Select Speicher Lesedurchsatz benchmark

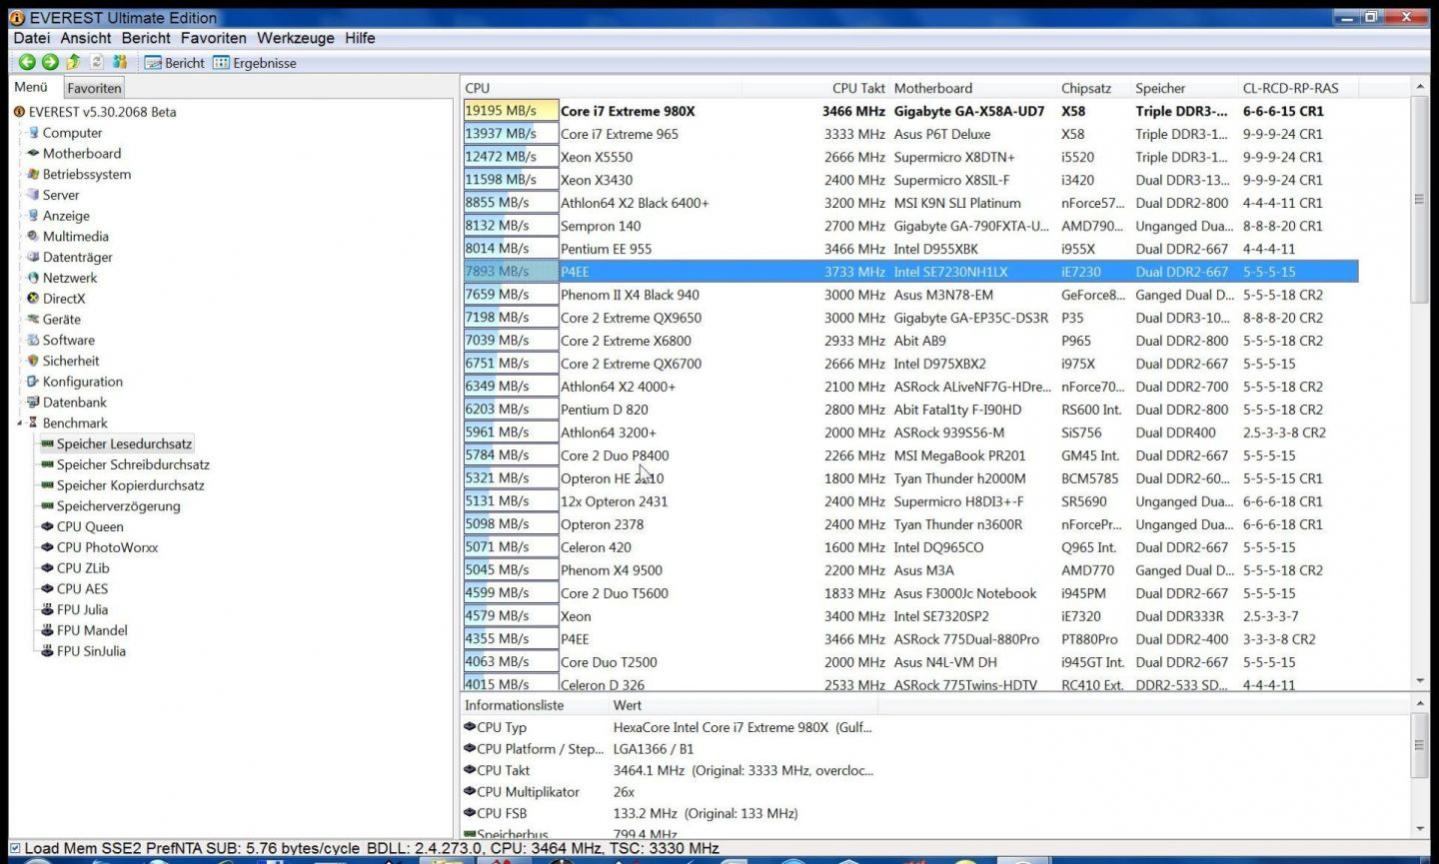[x=116, y=444]
